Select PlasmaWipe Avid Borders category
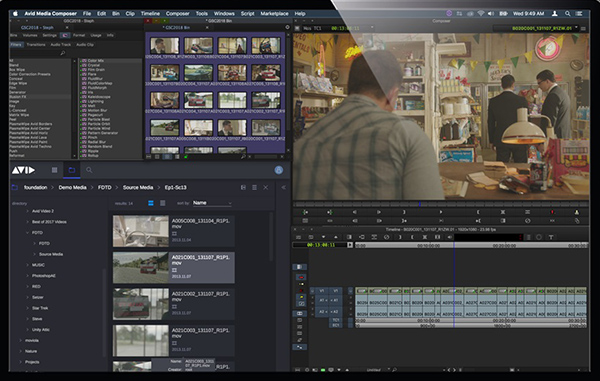The width and height of the screenshot is (600, 381). [31, 124]
